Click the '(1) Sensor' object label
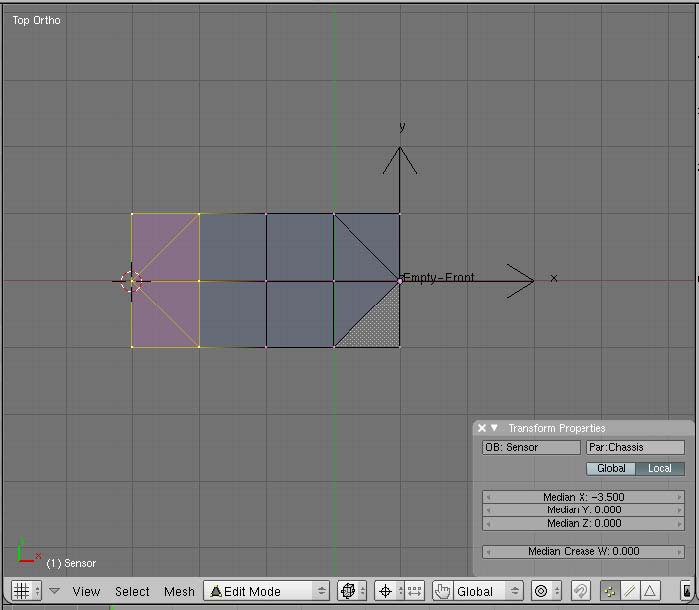 71,563
